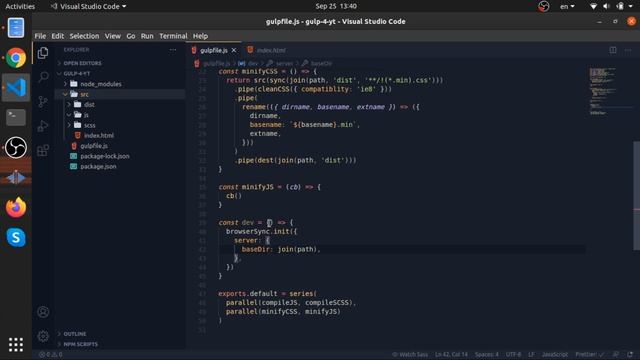Split the editor to the right
Image resolution: width=640 pixels, height=360 pixels.
click(613, 50)
